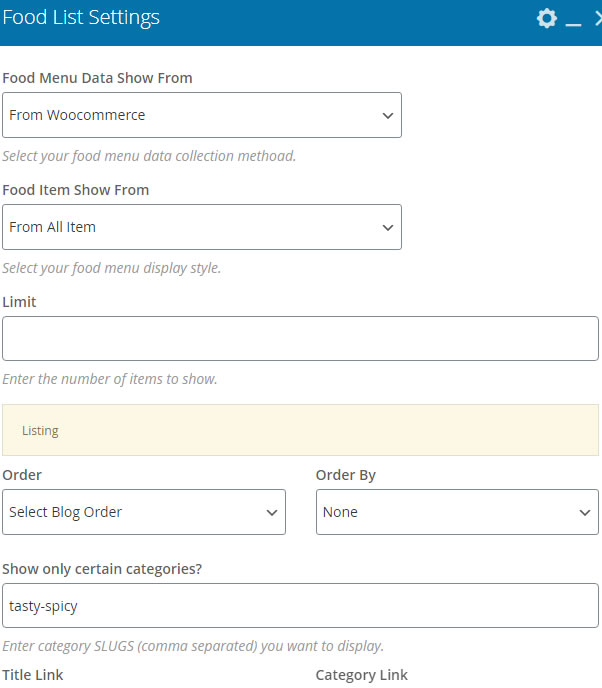Expand the Food Item Show From dropdown
602x688 pixels.
[x=202, y=227]
